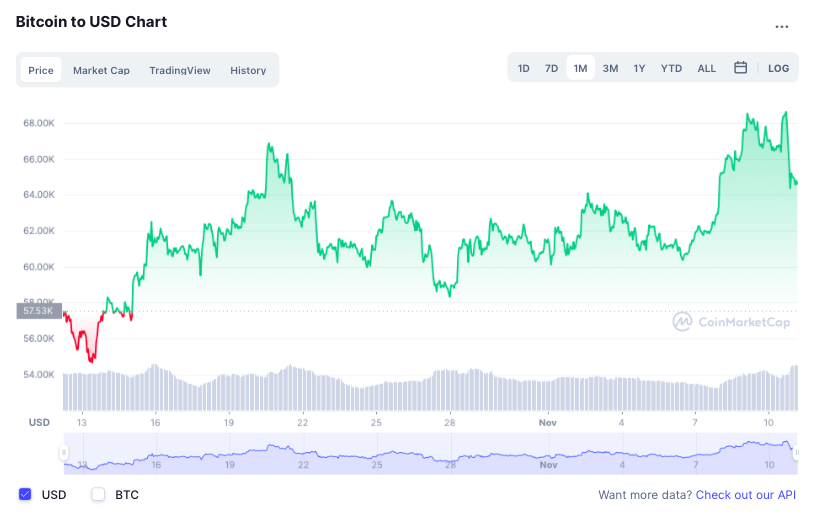Image resolution: width=819 pixels, height=527 pixels.
Task: Select the 1M time range
Action: coord(580,68)
